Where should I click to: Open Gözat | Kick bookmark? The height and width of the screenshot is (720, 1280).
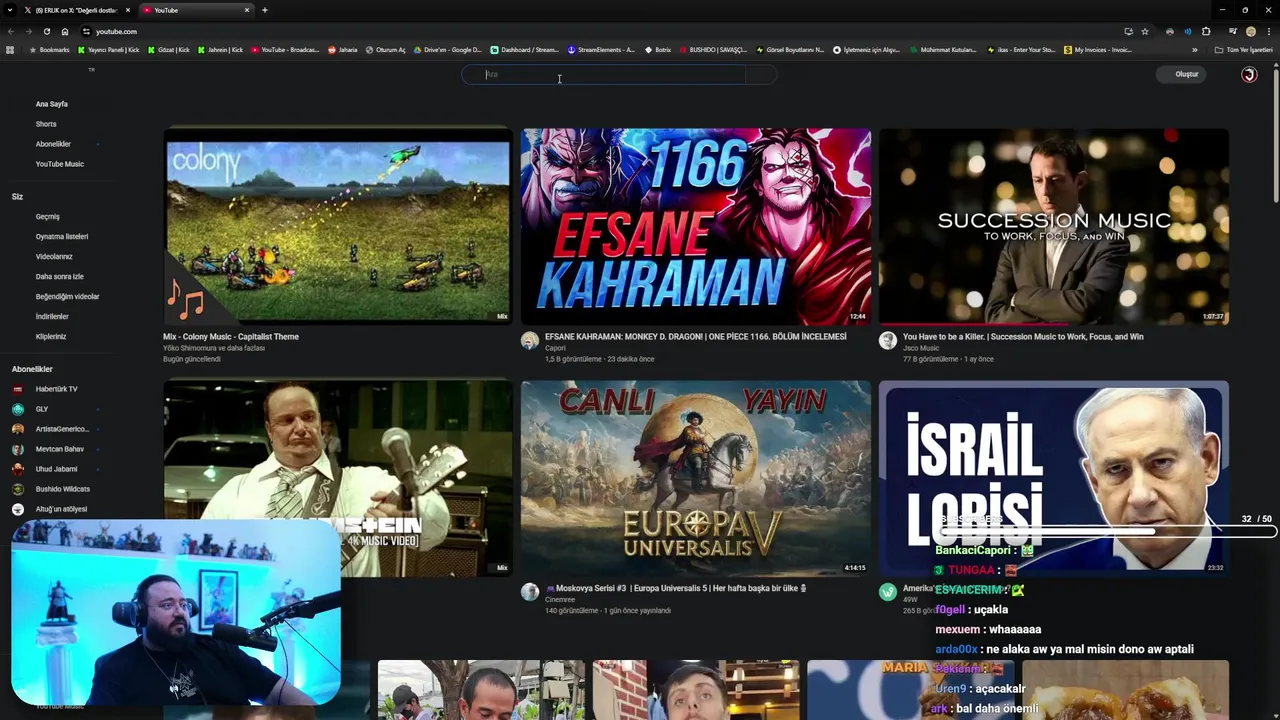pyautogui.click(x=168, y=50)
